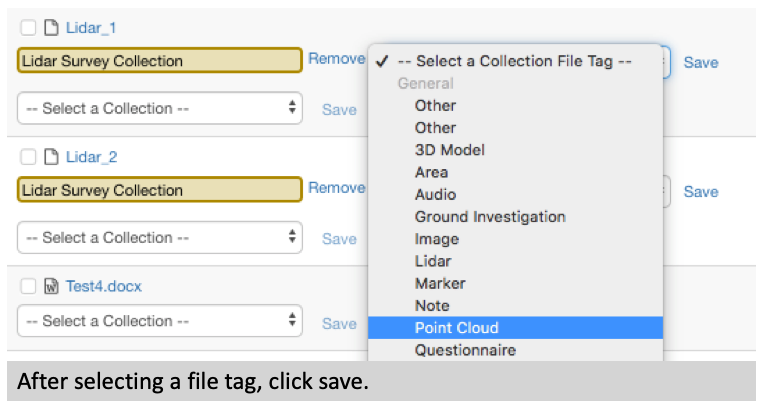Click the Lidar Survey Collection field under Lidar_1

tap(160, 61)
